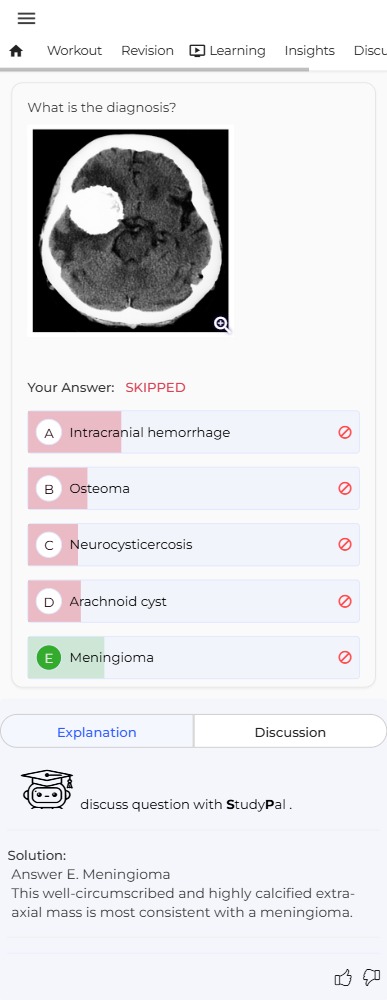This screenshot has width=387, height=1000.
Task: Open the brain CT image thumbnail
Action: point(131,230)
